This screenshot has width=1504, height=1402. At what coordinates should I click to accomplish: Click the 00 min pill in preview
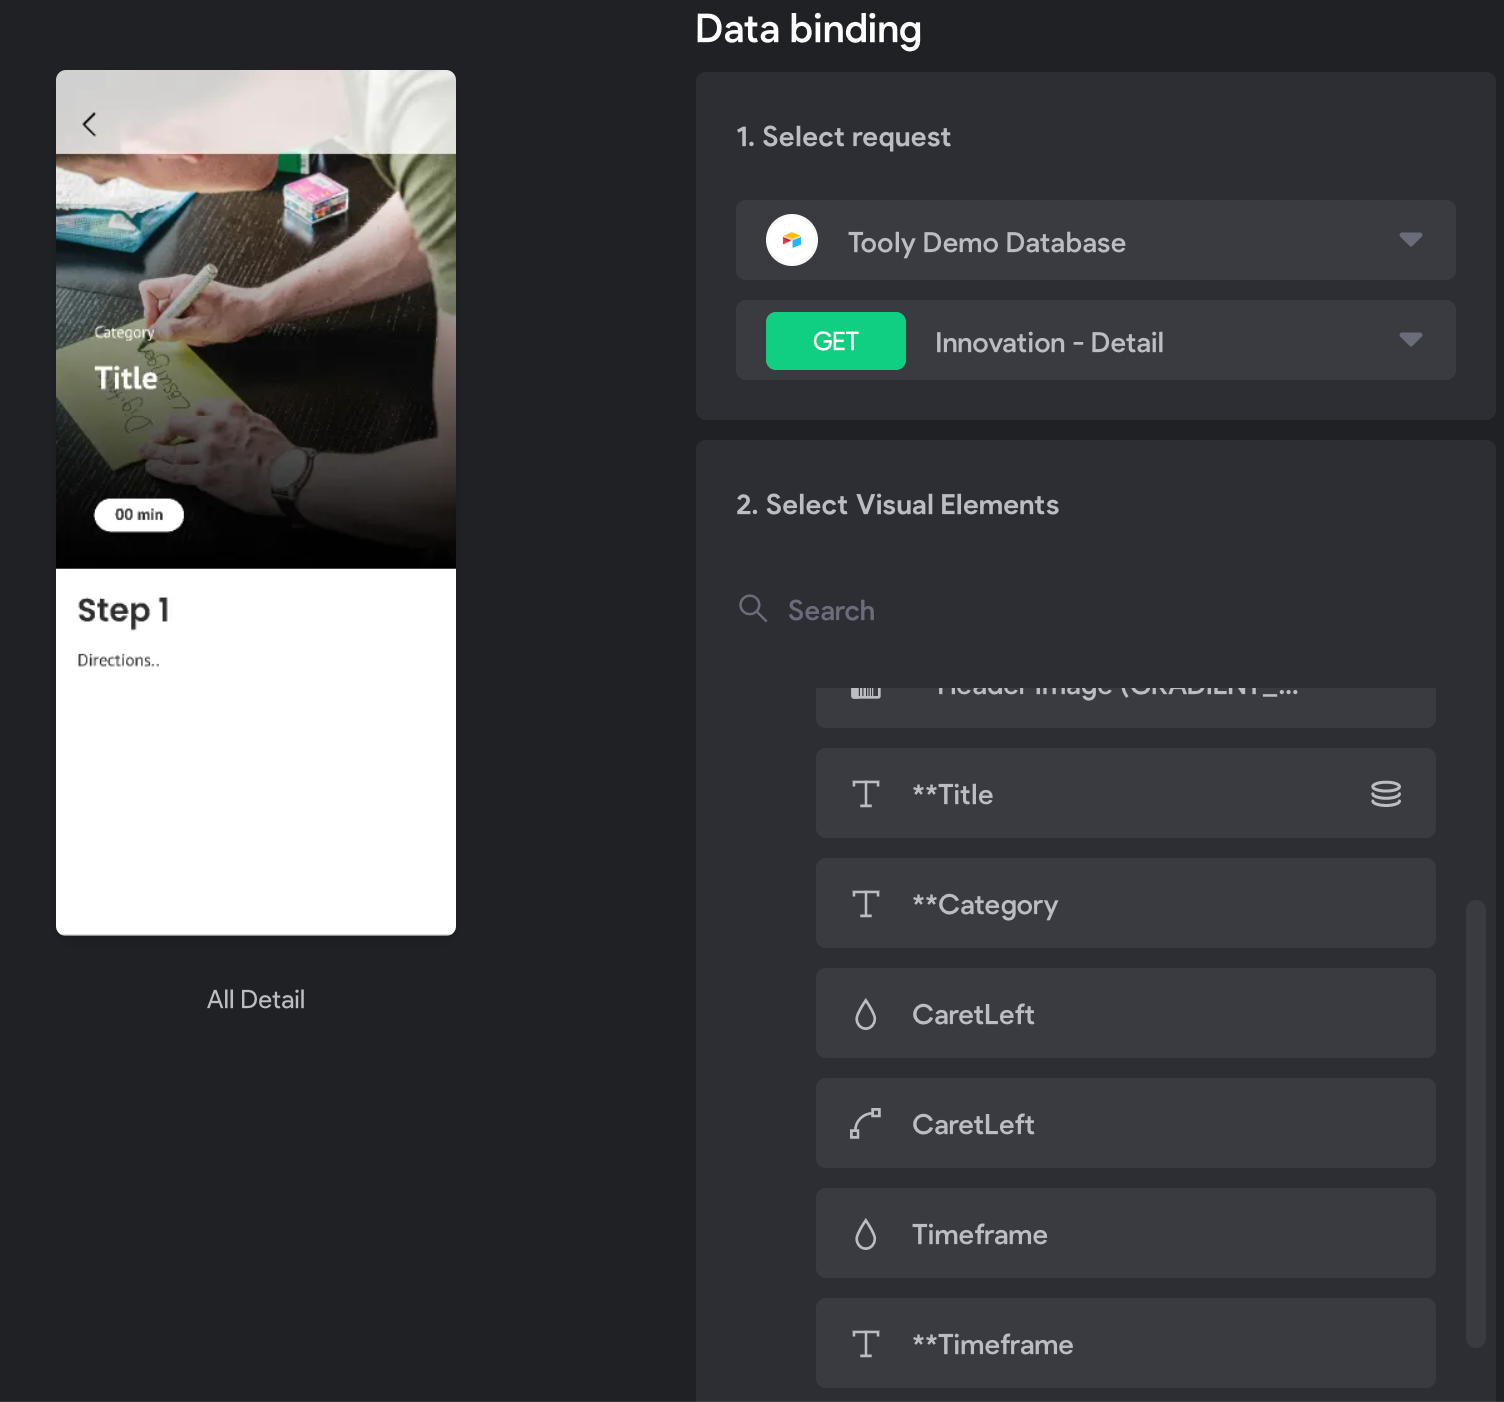point(139,515)
